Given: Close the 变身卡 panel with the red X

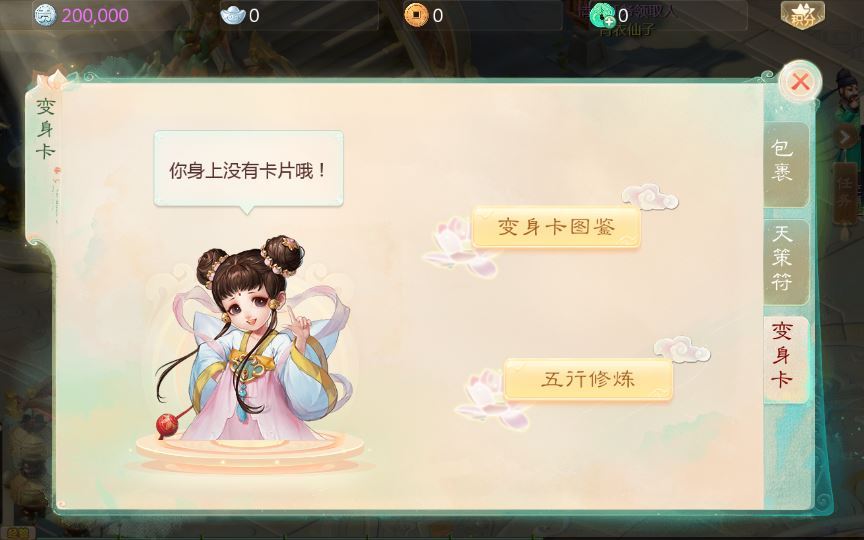Looking at the screenshot, I should click(800, 82).
